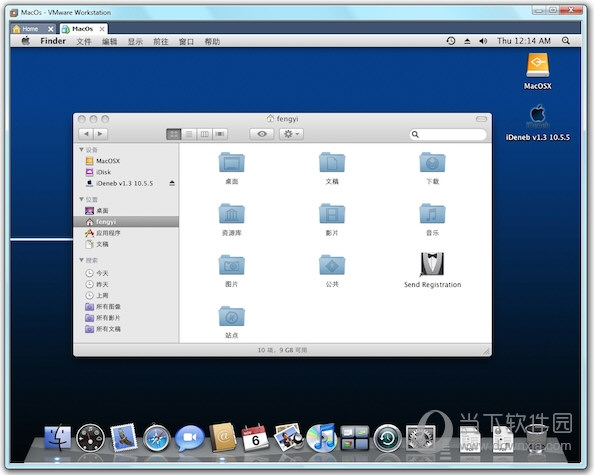Open Time Machine in the Dock

pos(387,438)
